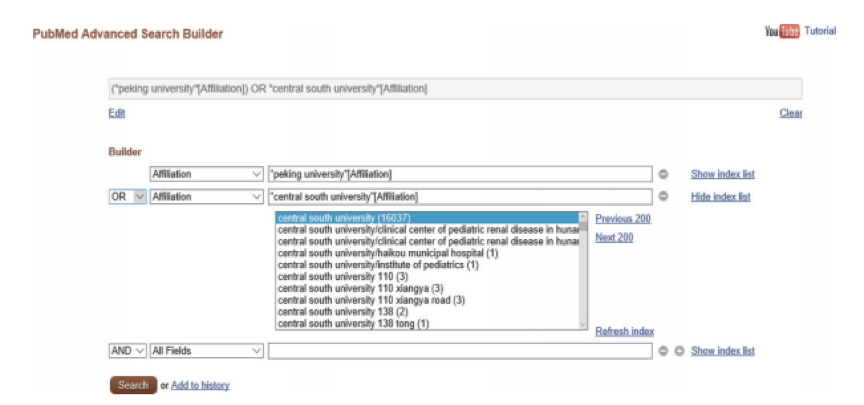
Task: Select "central south university 138 (2)"
Action: [343, 312]
